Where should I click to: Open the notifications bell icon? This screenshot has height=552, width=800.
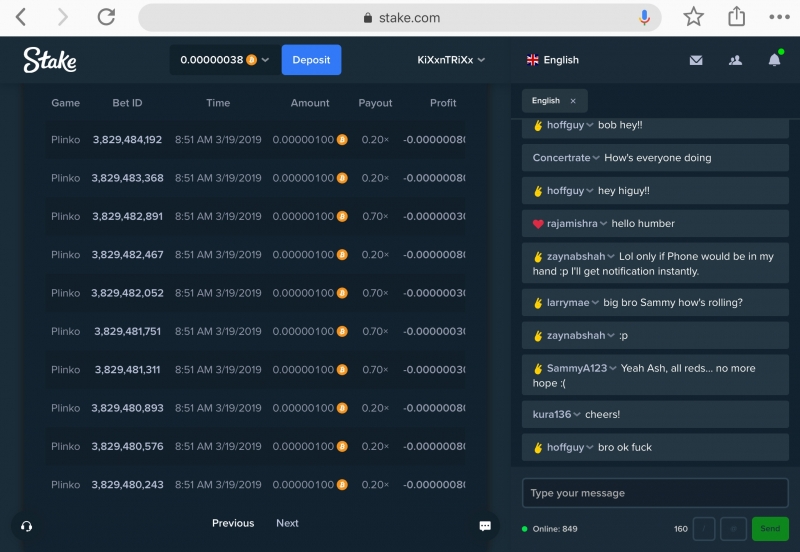[774, 59]
